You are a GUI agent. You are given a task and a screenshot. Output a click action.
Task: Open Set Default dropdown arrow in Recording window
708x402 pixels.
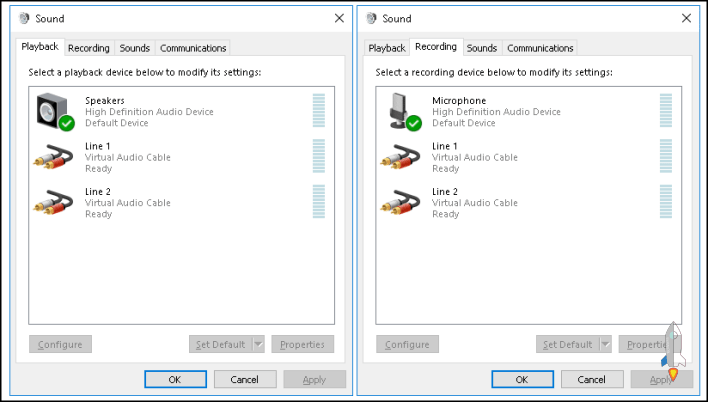tap(605, 344)
